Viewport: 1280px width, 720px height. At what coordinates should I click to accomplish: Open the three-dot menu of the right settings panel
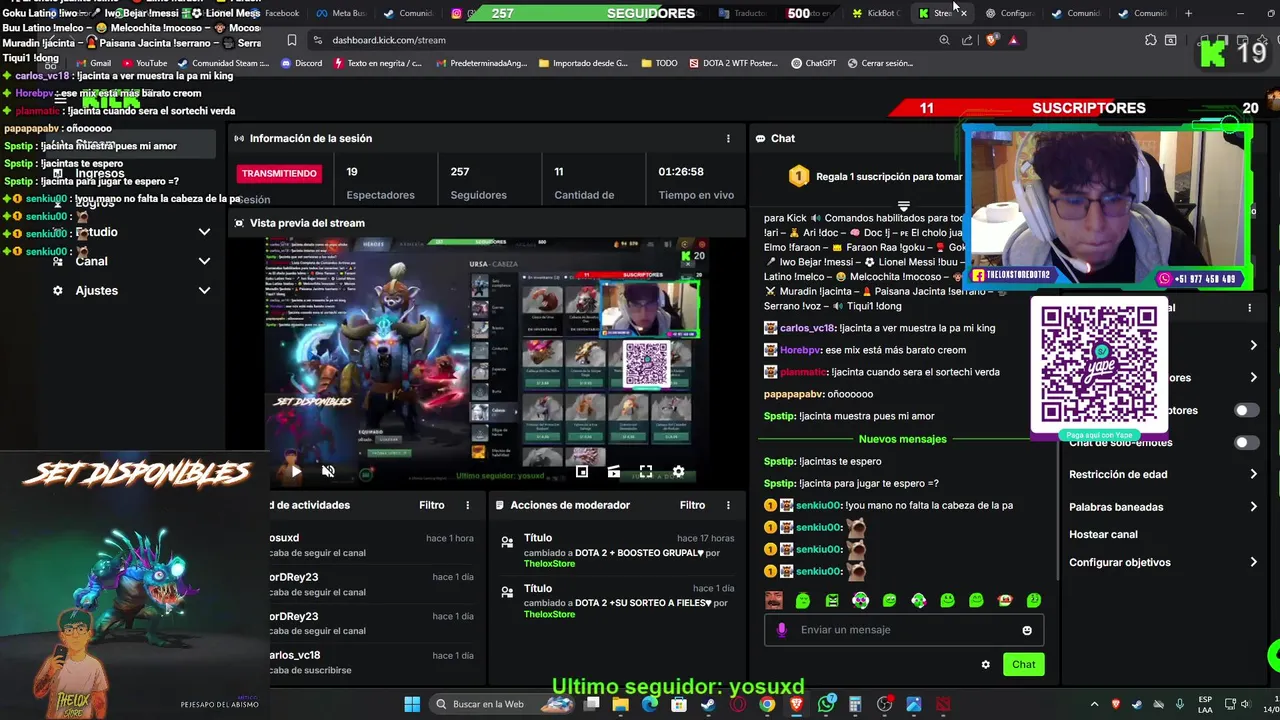[x=1249, y=308]
